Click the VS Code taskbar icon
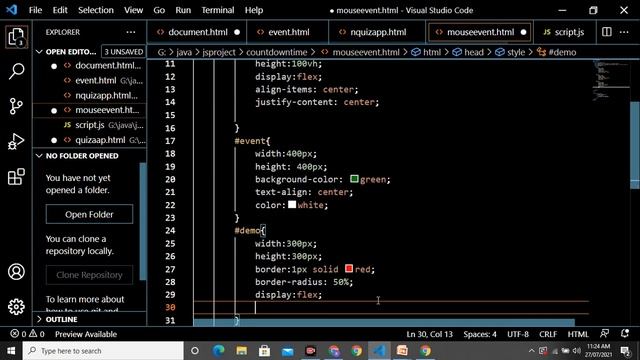 (x=379, y=351)
